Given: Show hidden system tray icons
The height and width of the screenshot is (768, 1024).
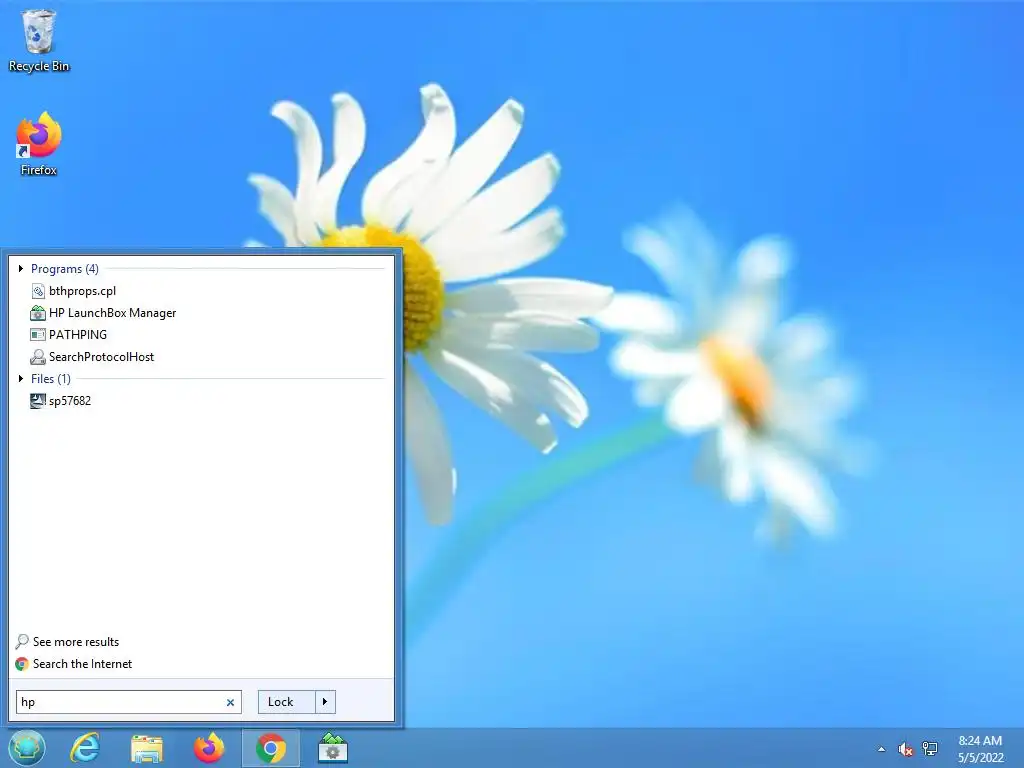Looking at the screenshot, I should coord(882,749).
